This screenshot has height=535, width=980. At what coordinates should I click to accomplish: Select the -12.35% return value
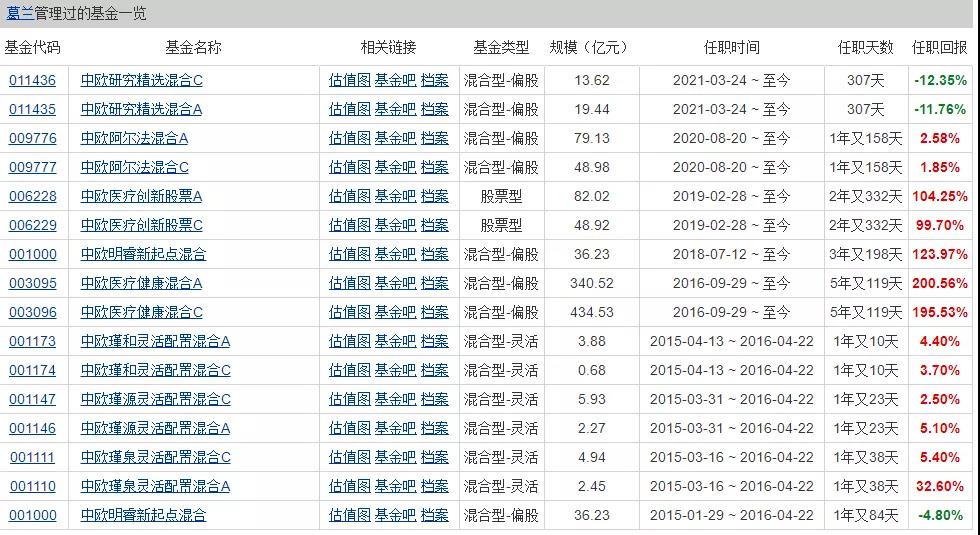click(939, 81)
